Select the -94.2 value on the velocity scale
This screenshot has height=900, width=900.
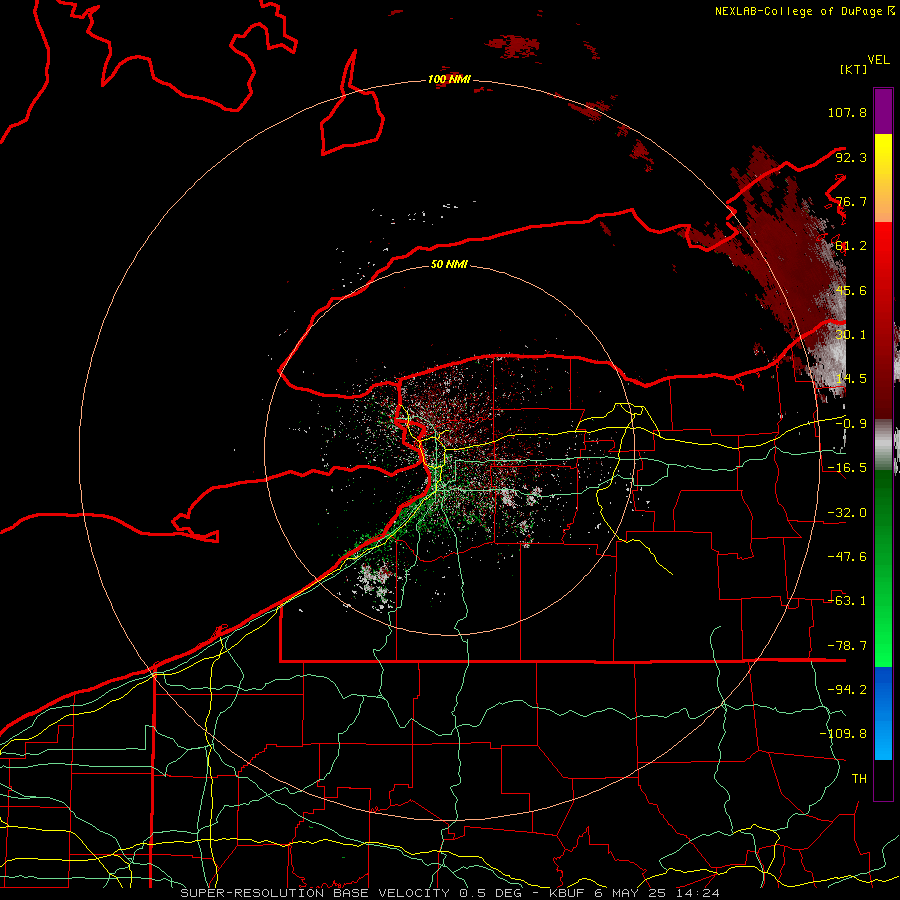click(847, 690)
